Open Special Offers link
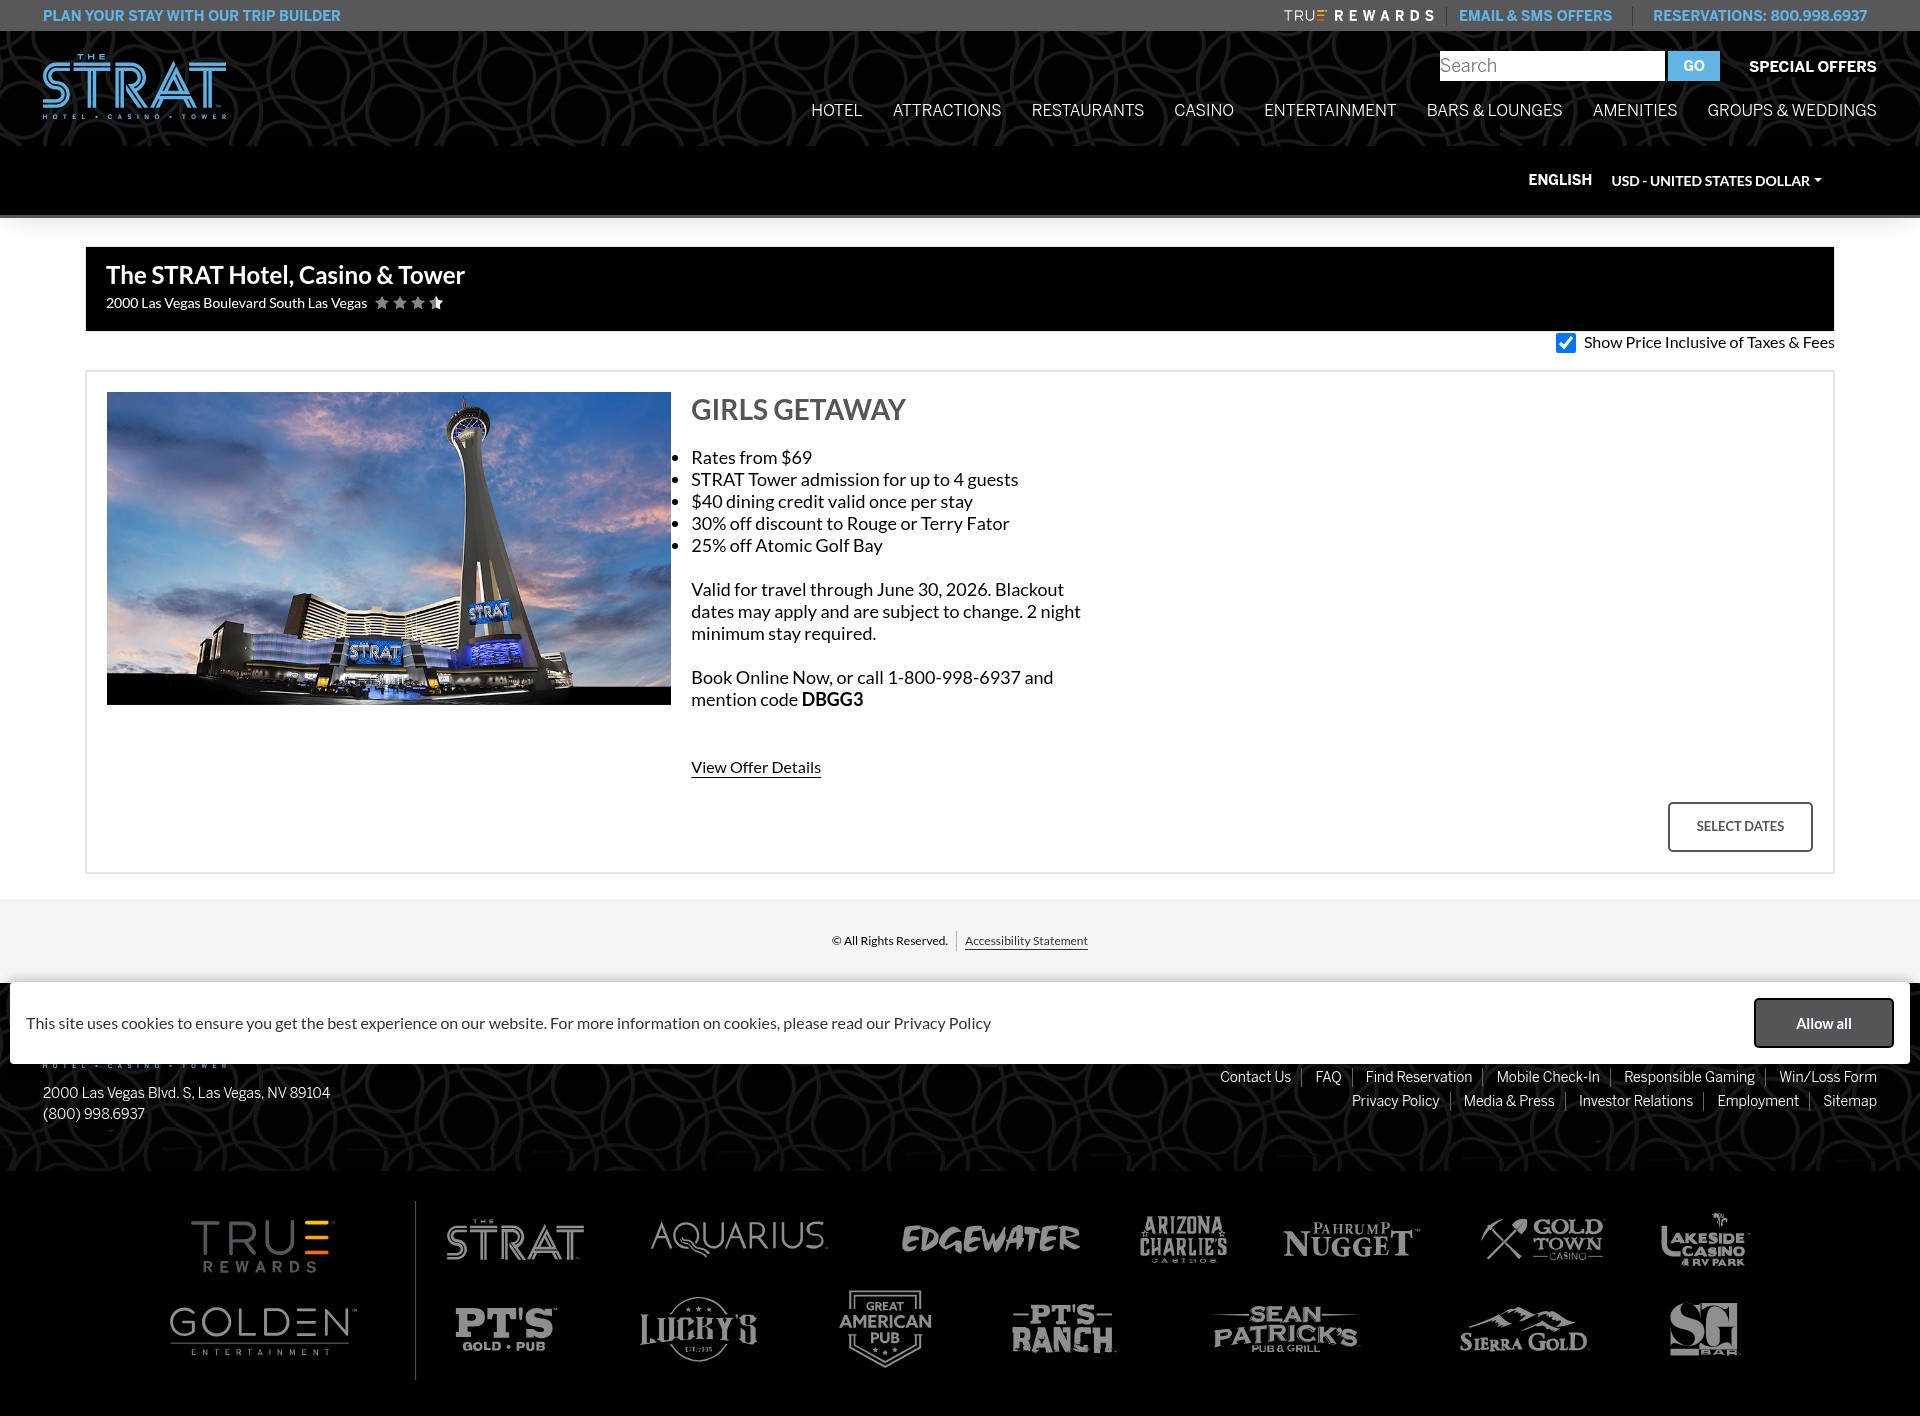The image size is (1920, 1416). 1812,67
